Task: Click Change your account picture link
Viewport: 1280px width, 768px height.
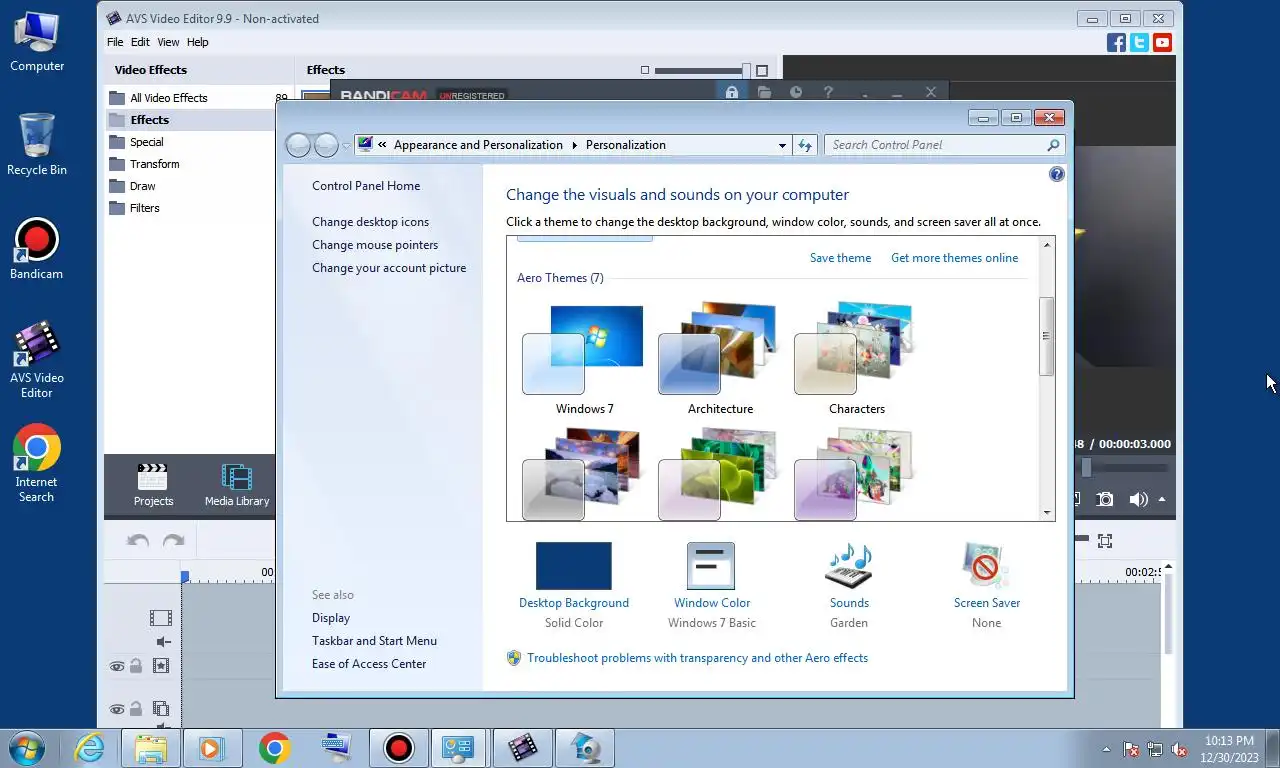Action: pos(389,268)
